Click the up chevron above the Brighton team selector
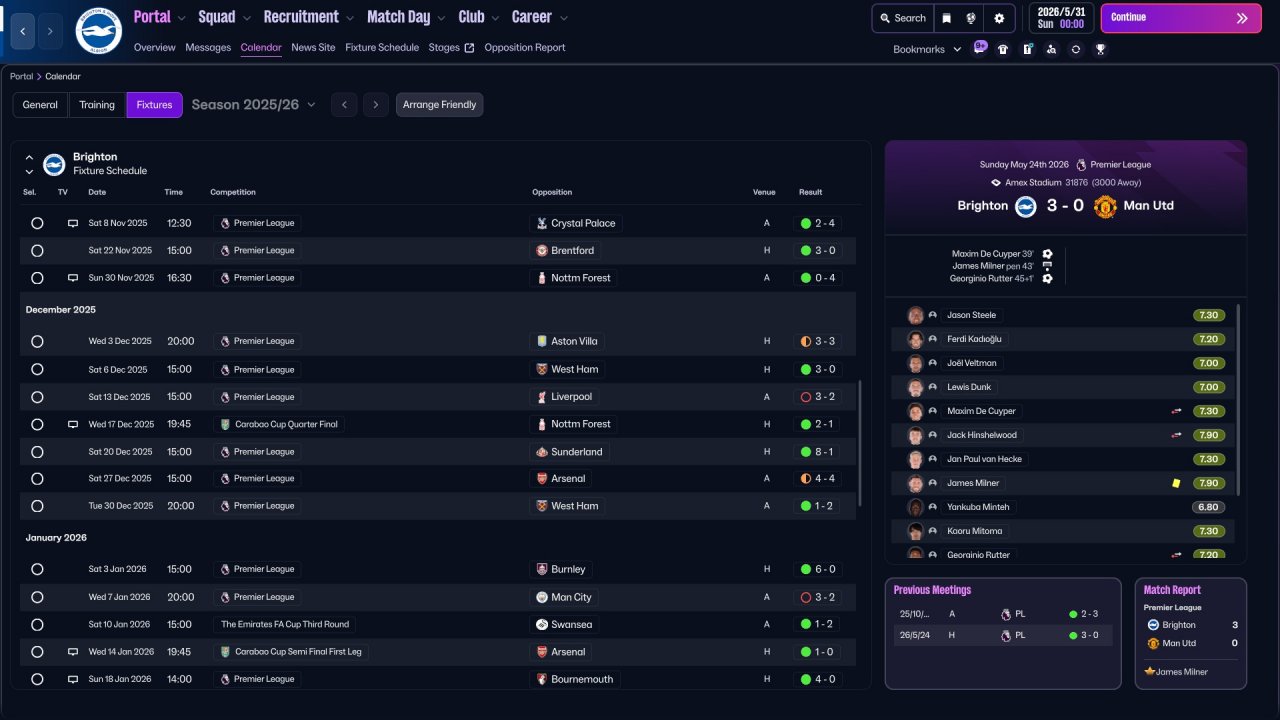Image resolution: width=1280 pixels, height=720 pixels. pos(29,158)
